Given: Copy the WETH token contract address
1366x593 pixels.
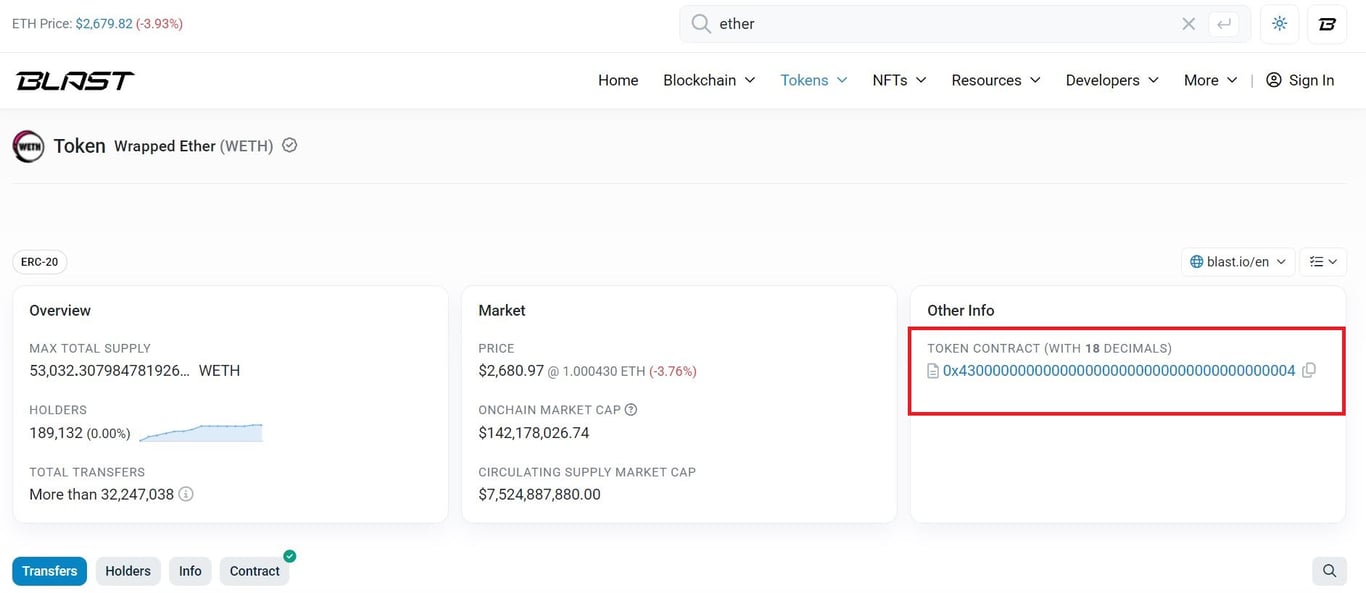Looking at the screenshot, I should [x=1309, y=370].
